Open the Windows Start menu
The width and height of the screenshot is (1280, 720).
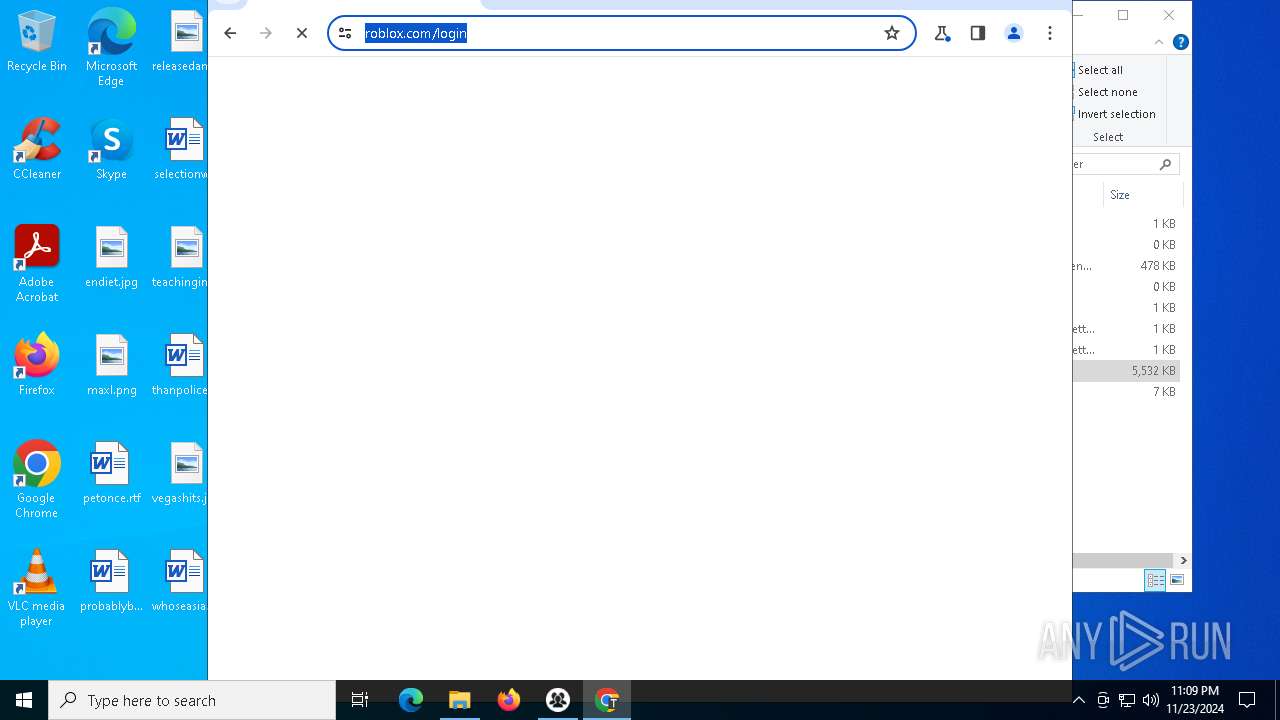click(x=24, y=700)
